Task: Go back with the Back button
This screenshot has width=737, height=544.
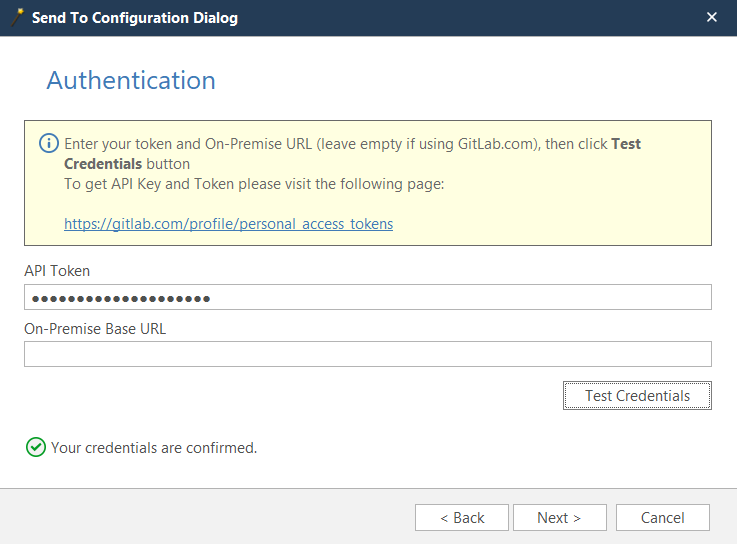Action: 462,517
